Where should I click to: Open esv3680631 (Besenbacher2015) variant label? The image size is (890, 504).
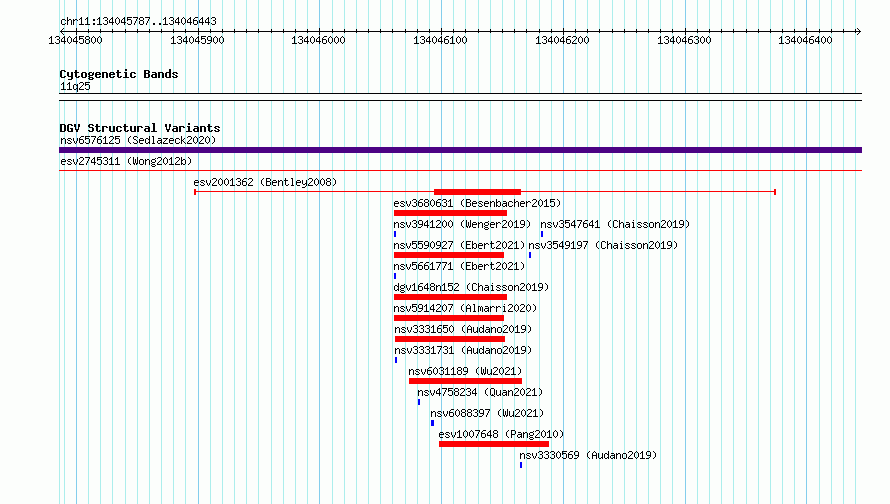pyautogui.click(x=477, y=203)
